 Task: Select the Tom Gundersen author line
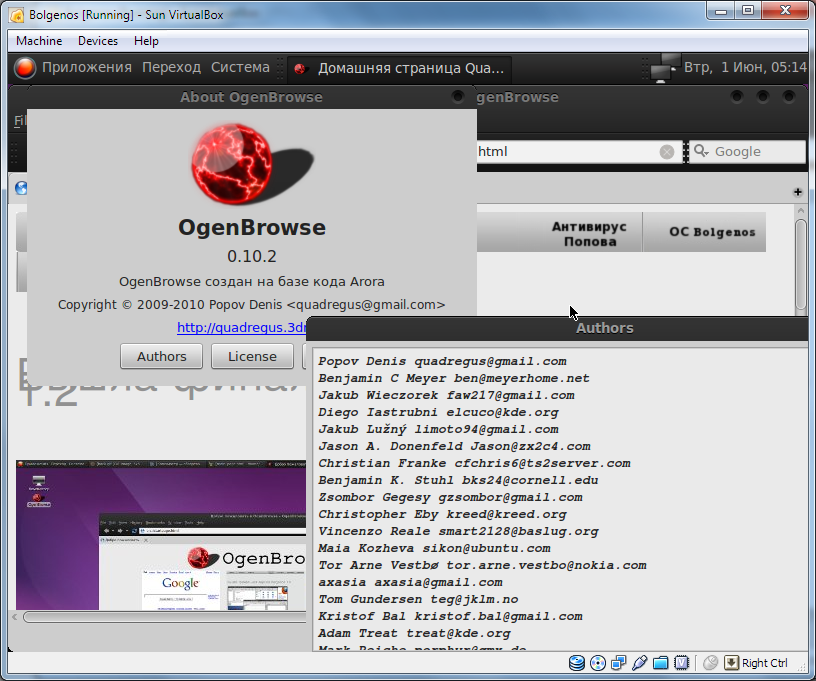tap(418, 599)
